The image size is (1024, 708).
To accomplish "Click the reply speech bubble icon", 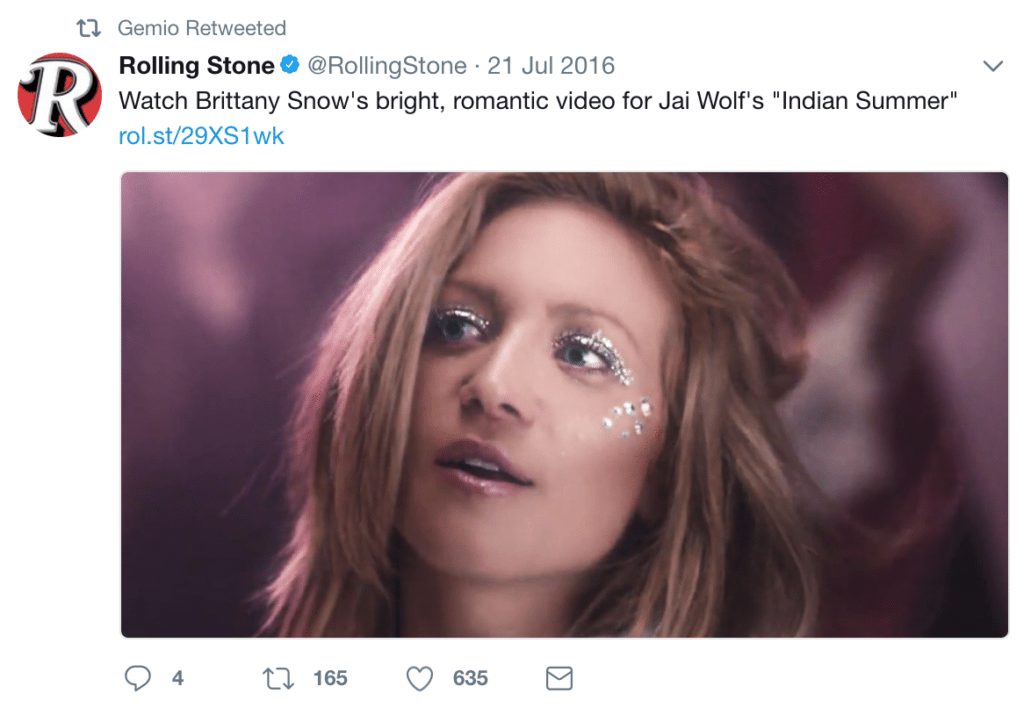I will [138, 678].
